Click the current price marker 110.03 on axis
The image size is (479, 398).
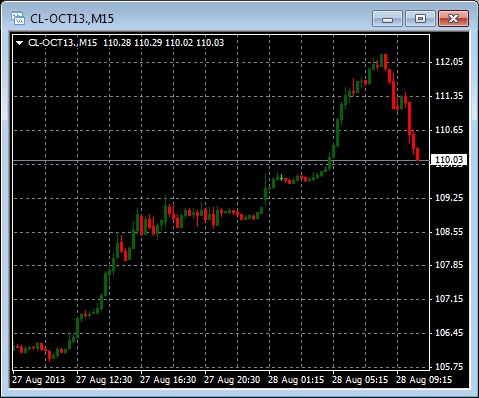click(449, 160)
